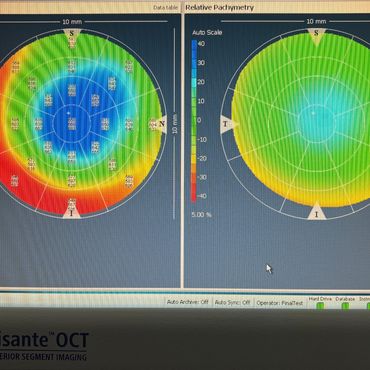The width and height of the screenshot is (370, 370).
Task: Click the horizontal 10 mm label above left map
Action: point(72,22)
